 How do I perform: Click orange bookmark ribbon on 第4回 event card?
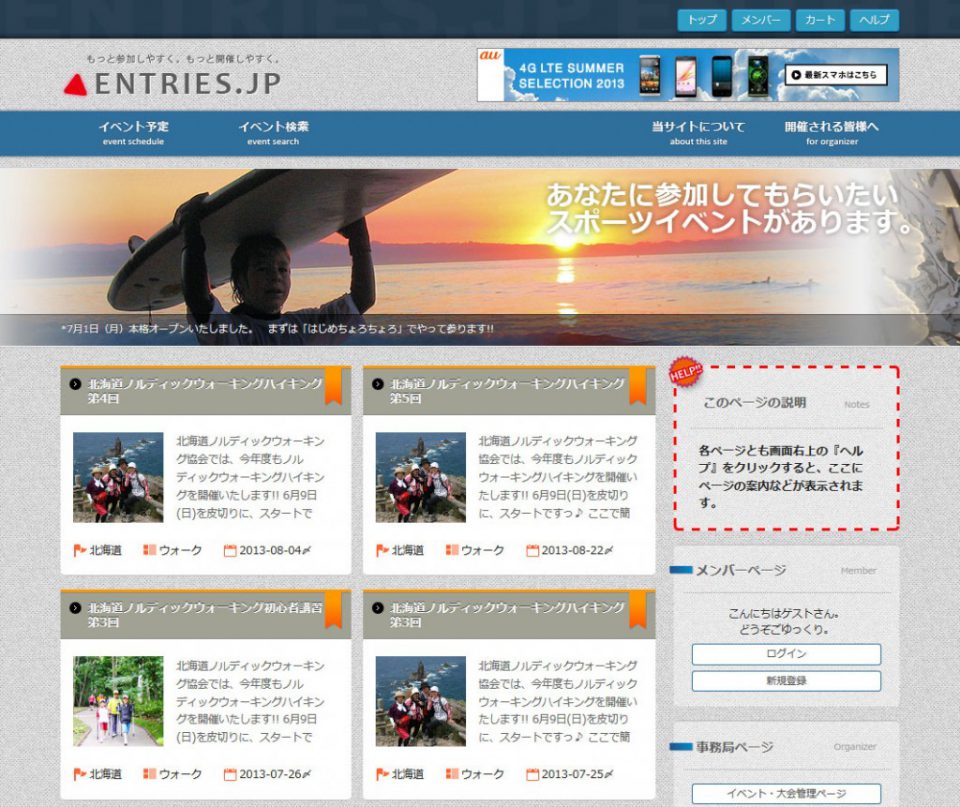[x=333, y=386]
